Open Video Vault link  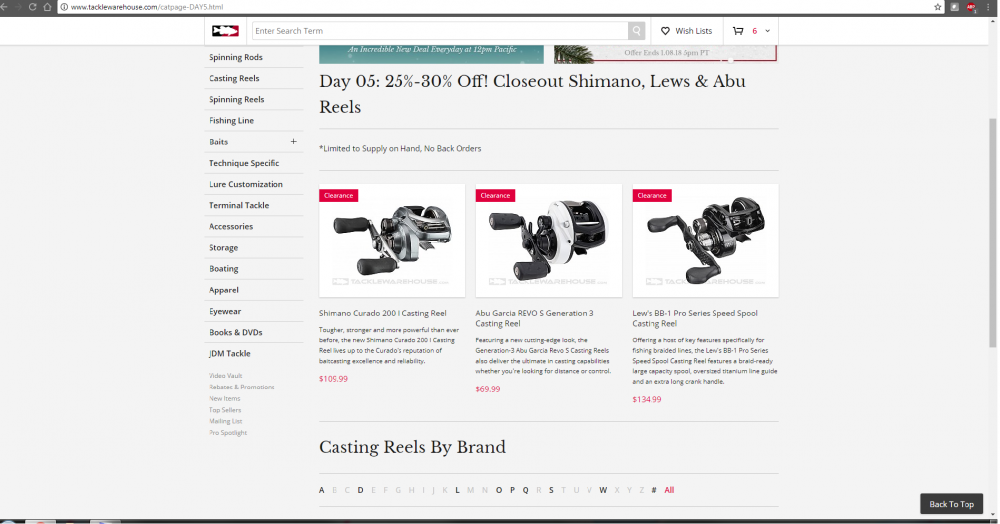click(226, 375)
